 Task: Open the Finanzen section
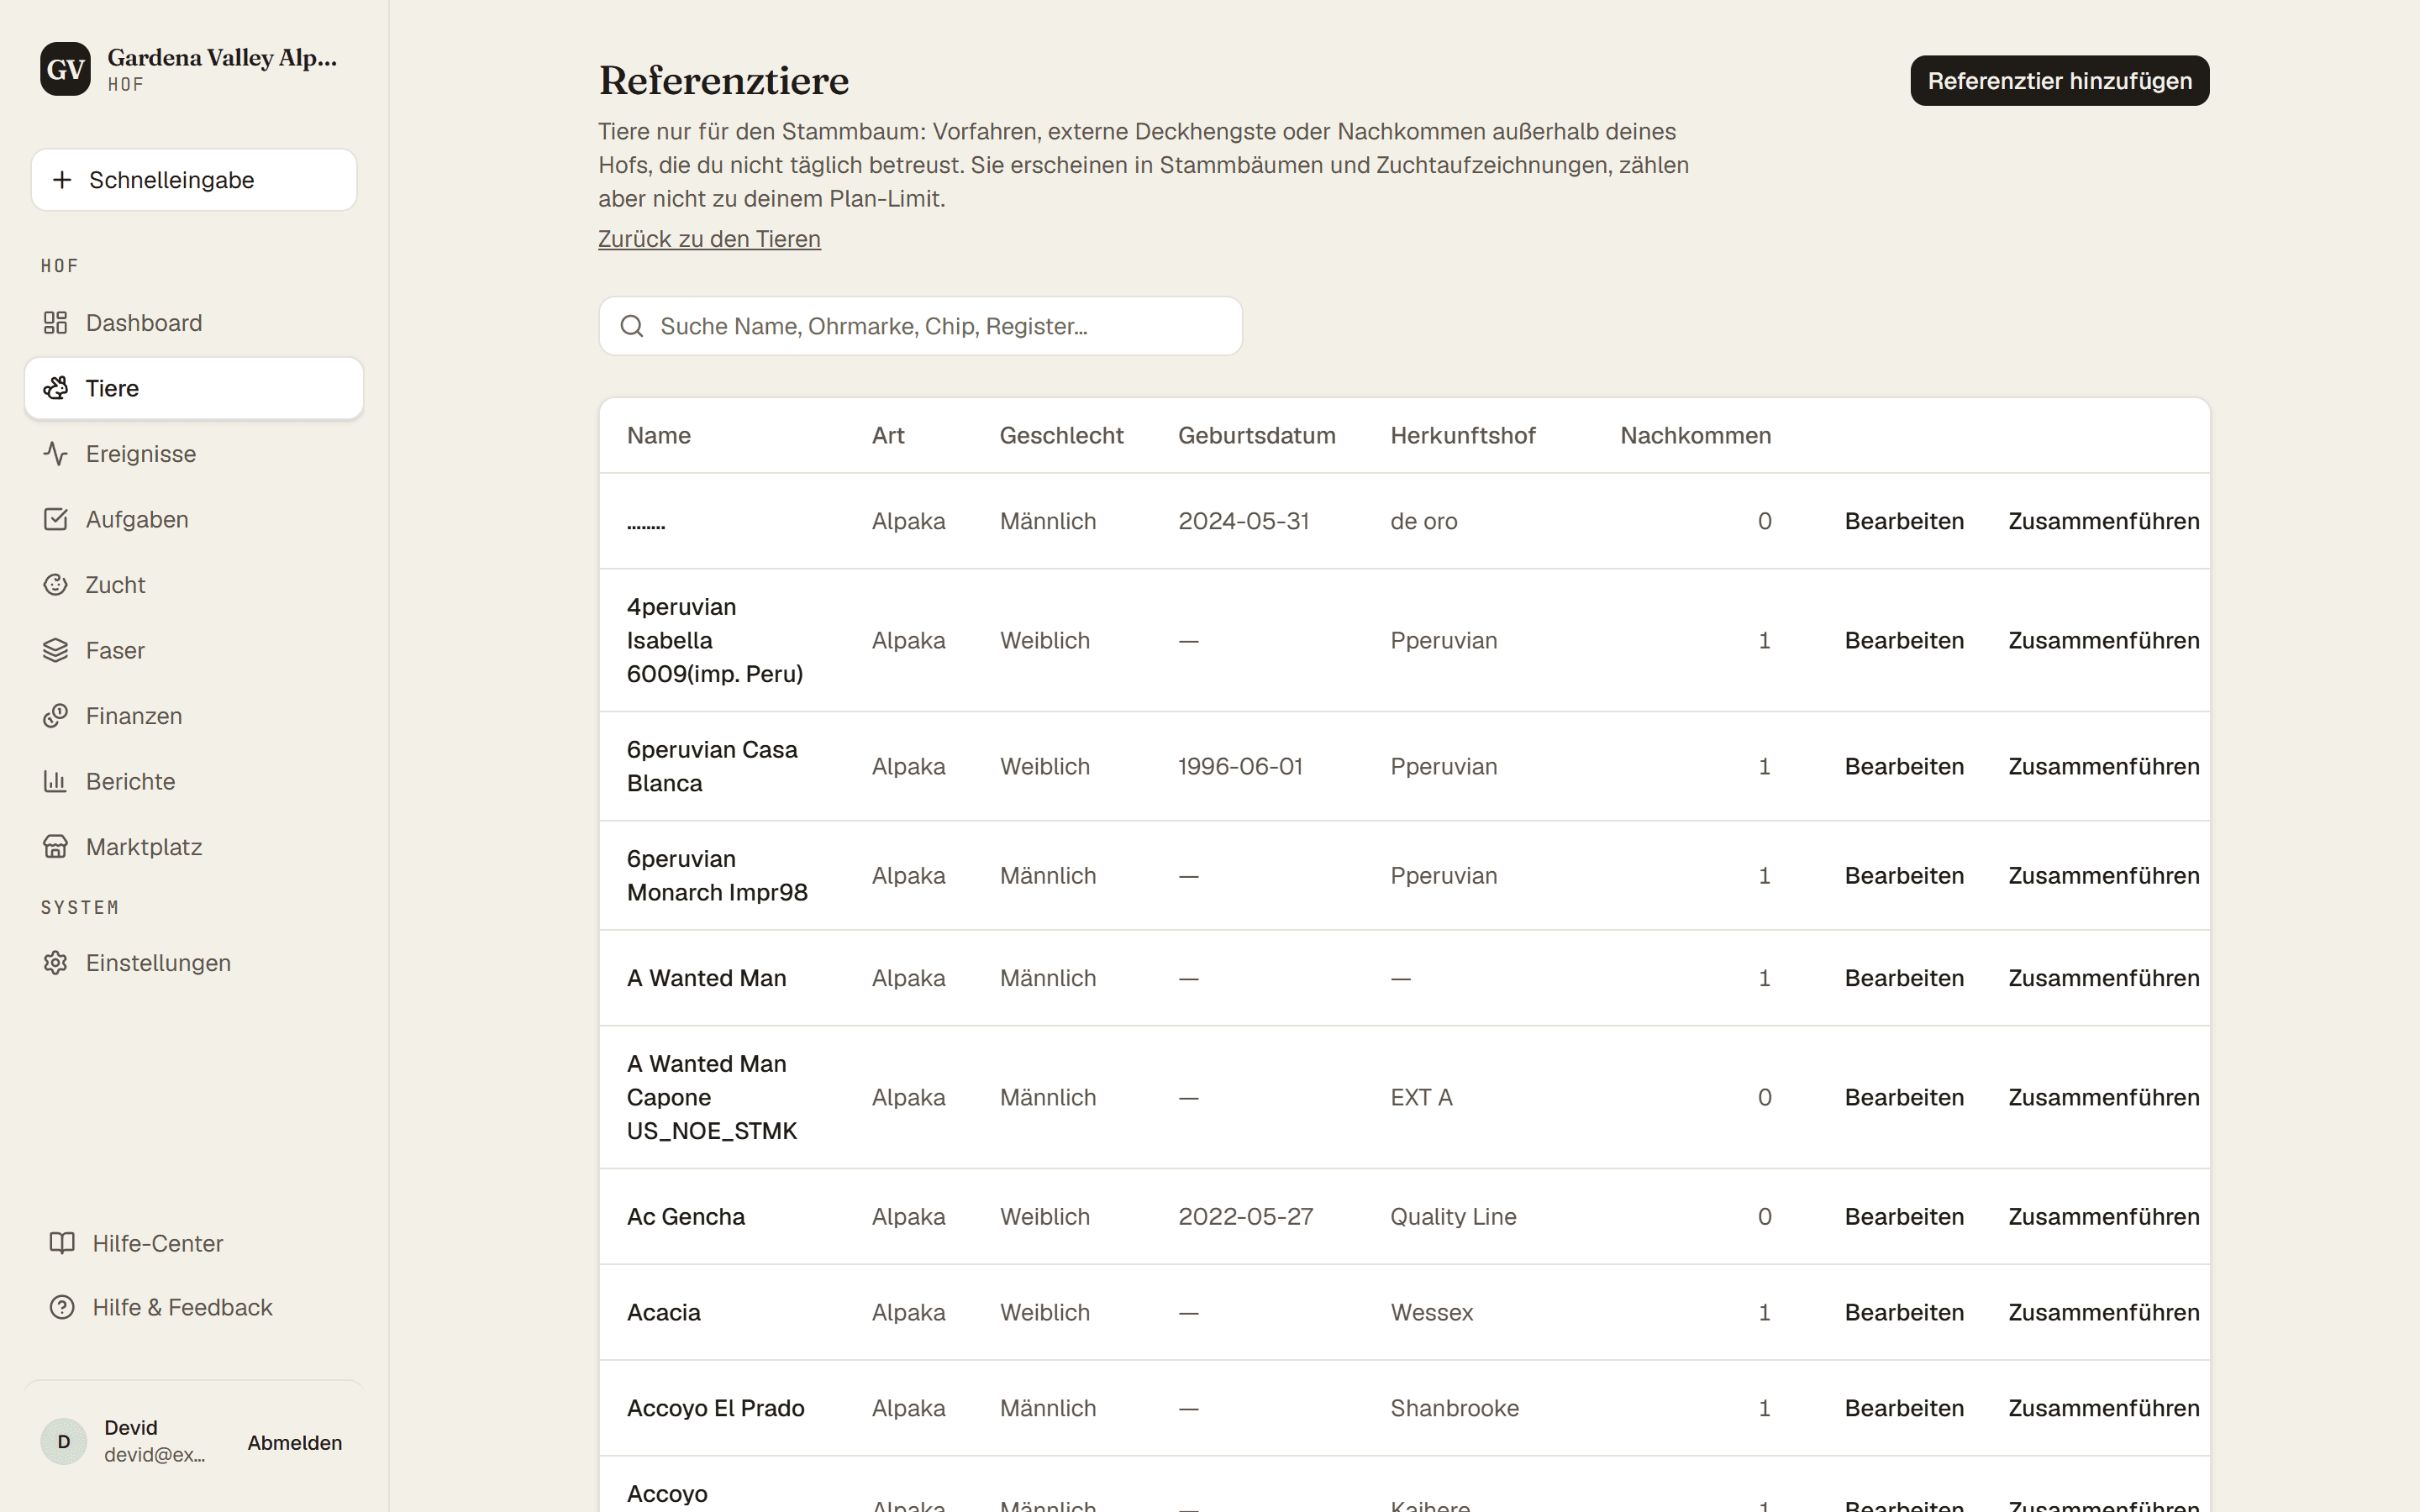pyautogui.click(x=194, y=716)
